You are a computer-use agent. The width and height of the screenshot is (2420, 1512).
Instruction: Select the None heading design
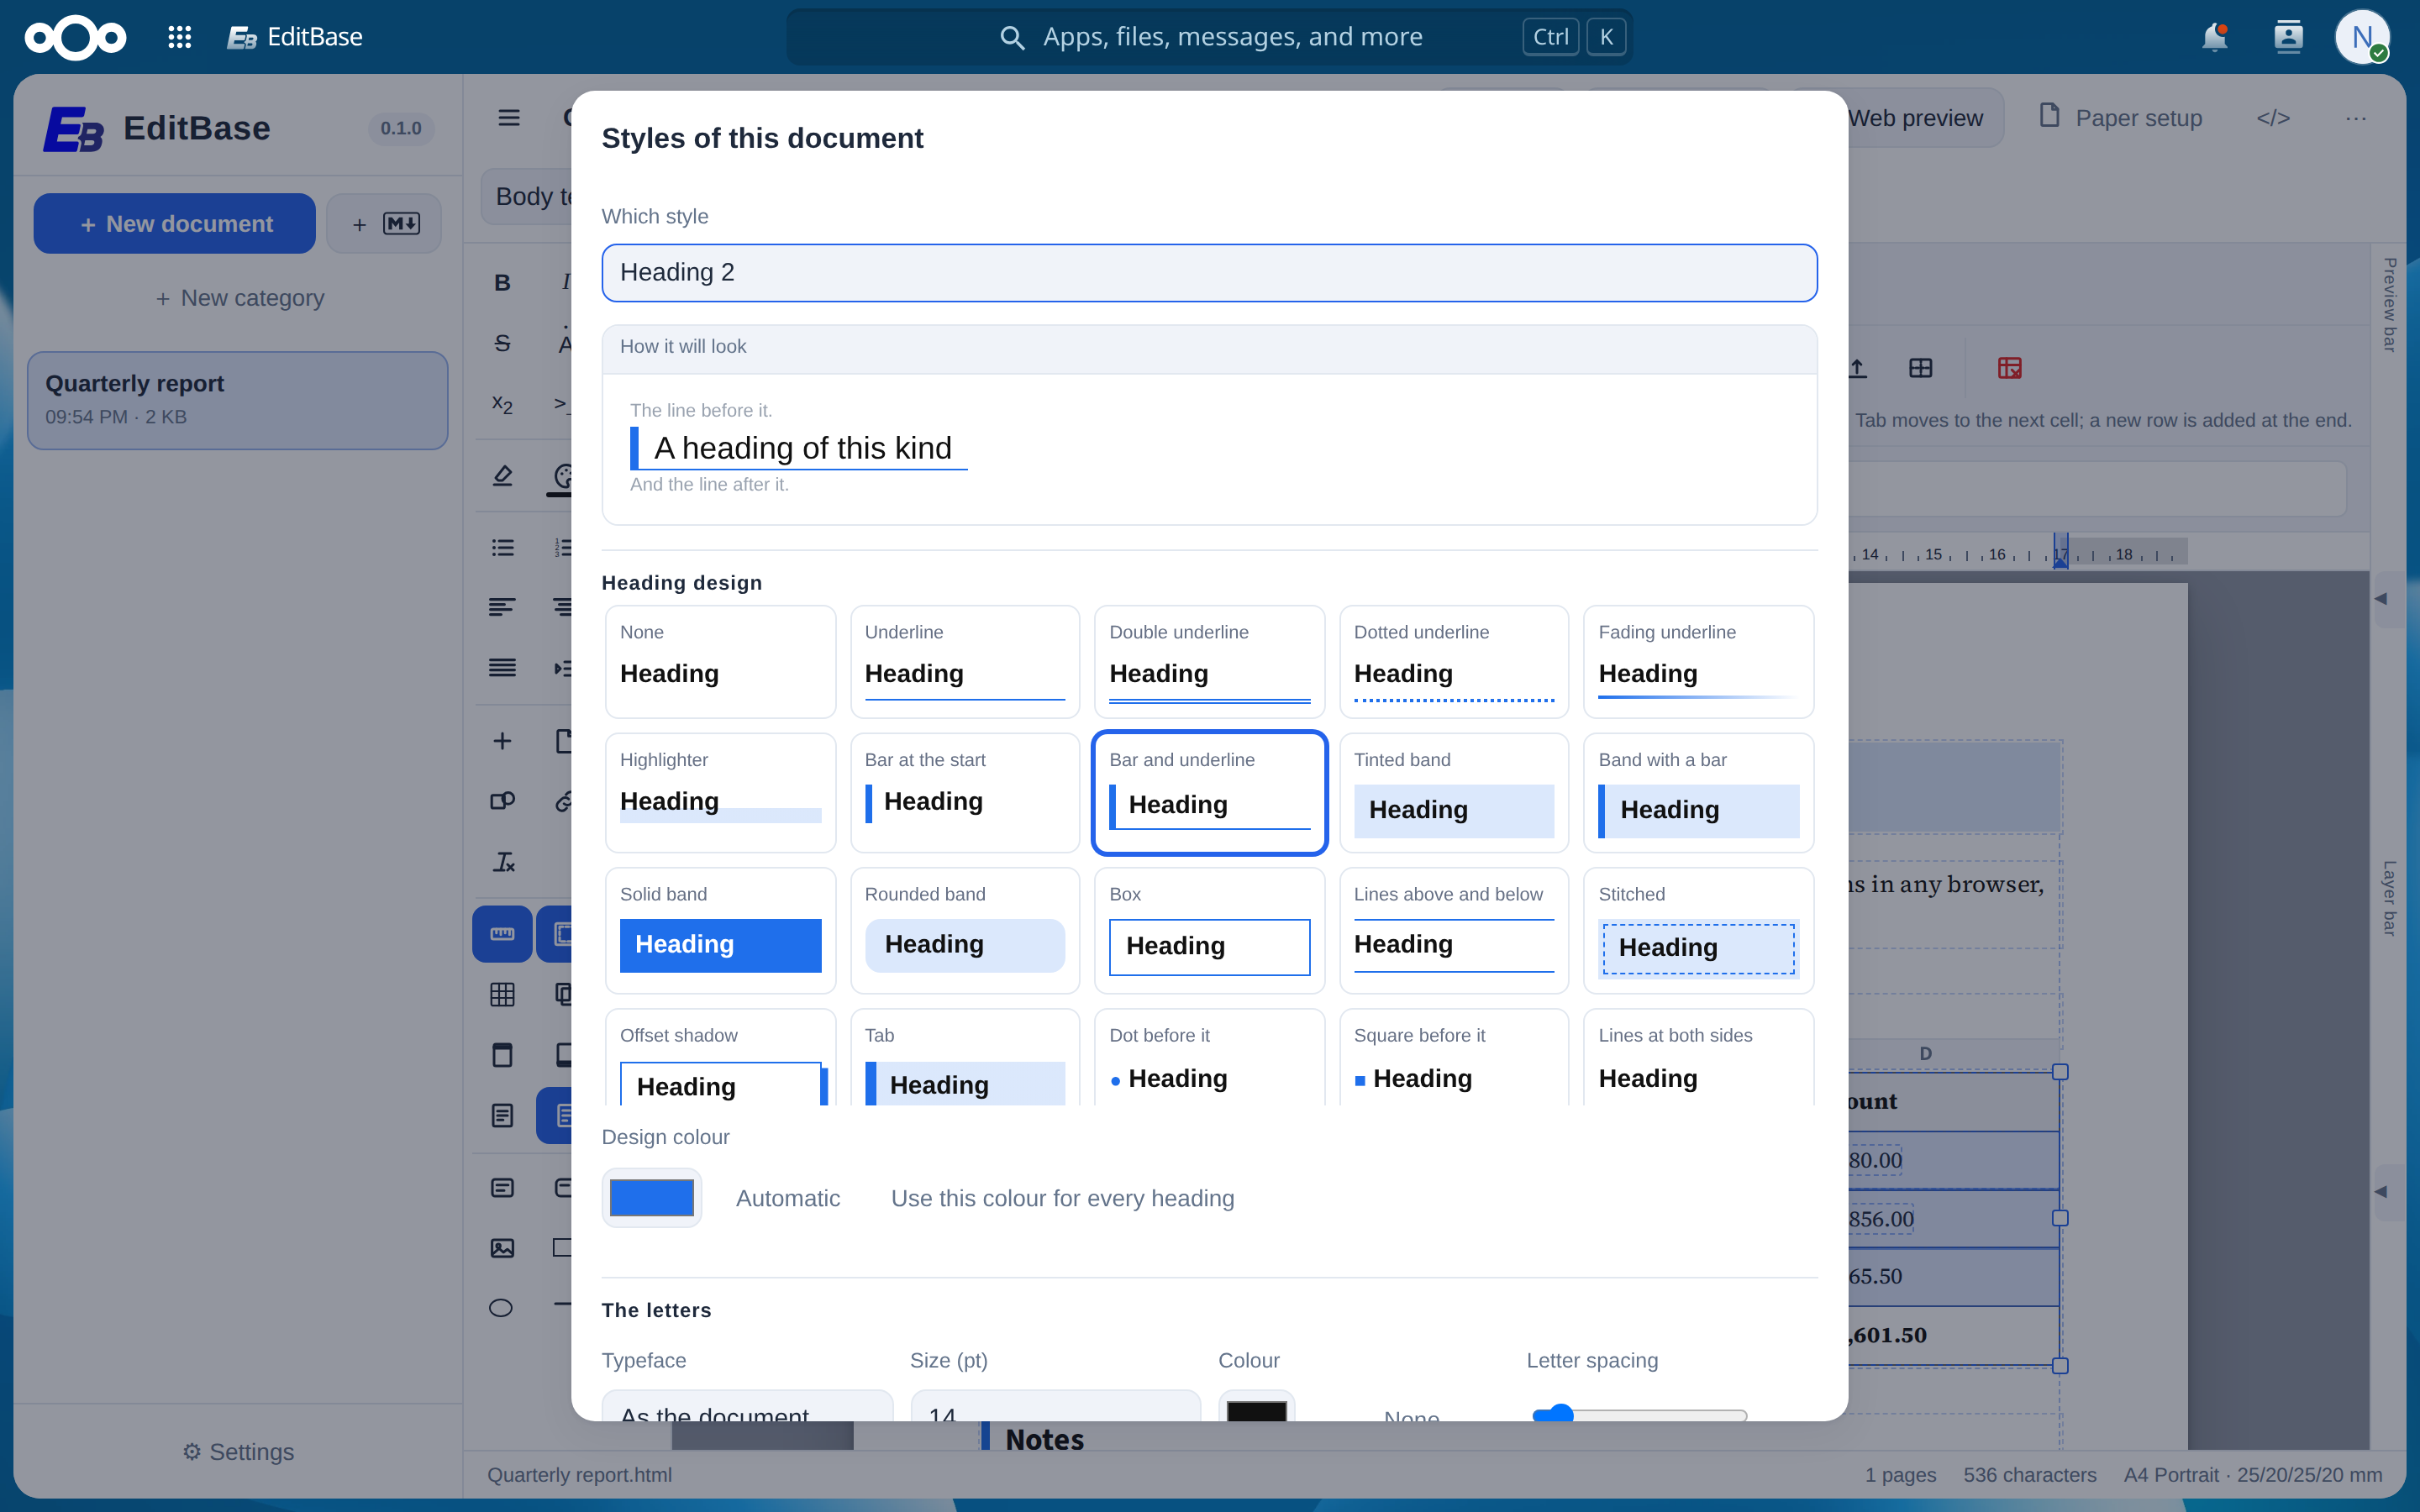[x=720, y=662]
